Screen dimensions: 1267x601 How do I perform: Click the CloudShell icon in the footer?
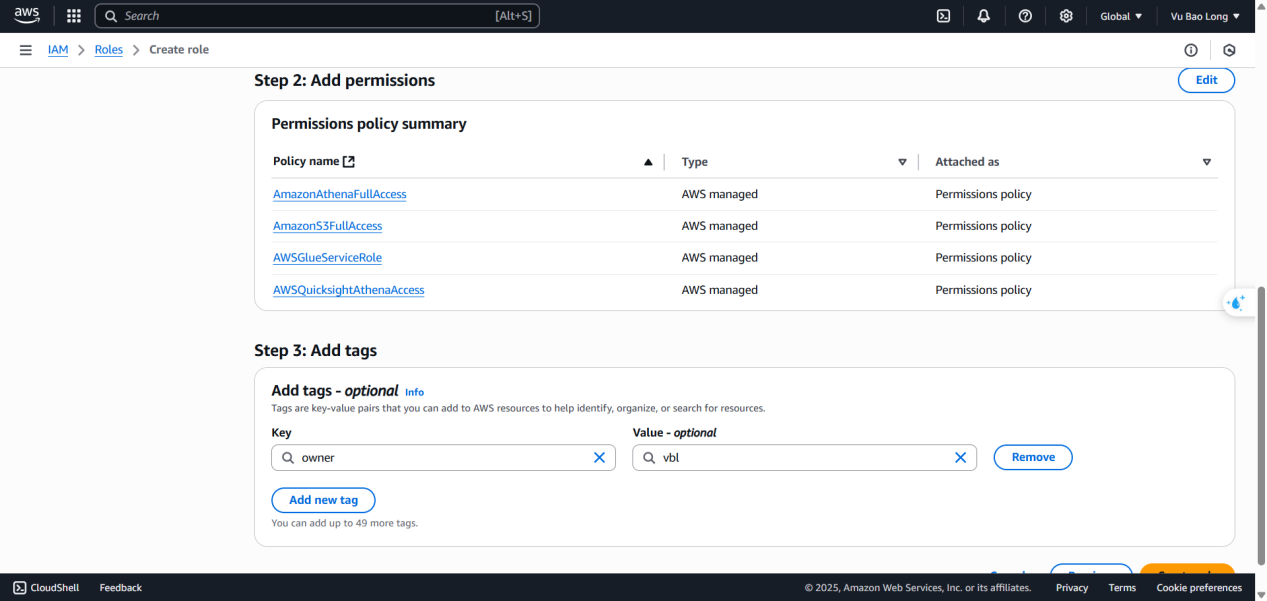19,588
